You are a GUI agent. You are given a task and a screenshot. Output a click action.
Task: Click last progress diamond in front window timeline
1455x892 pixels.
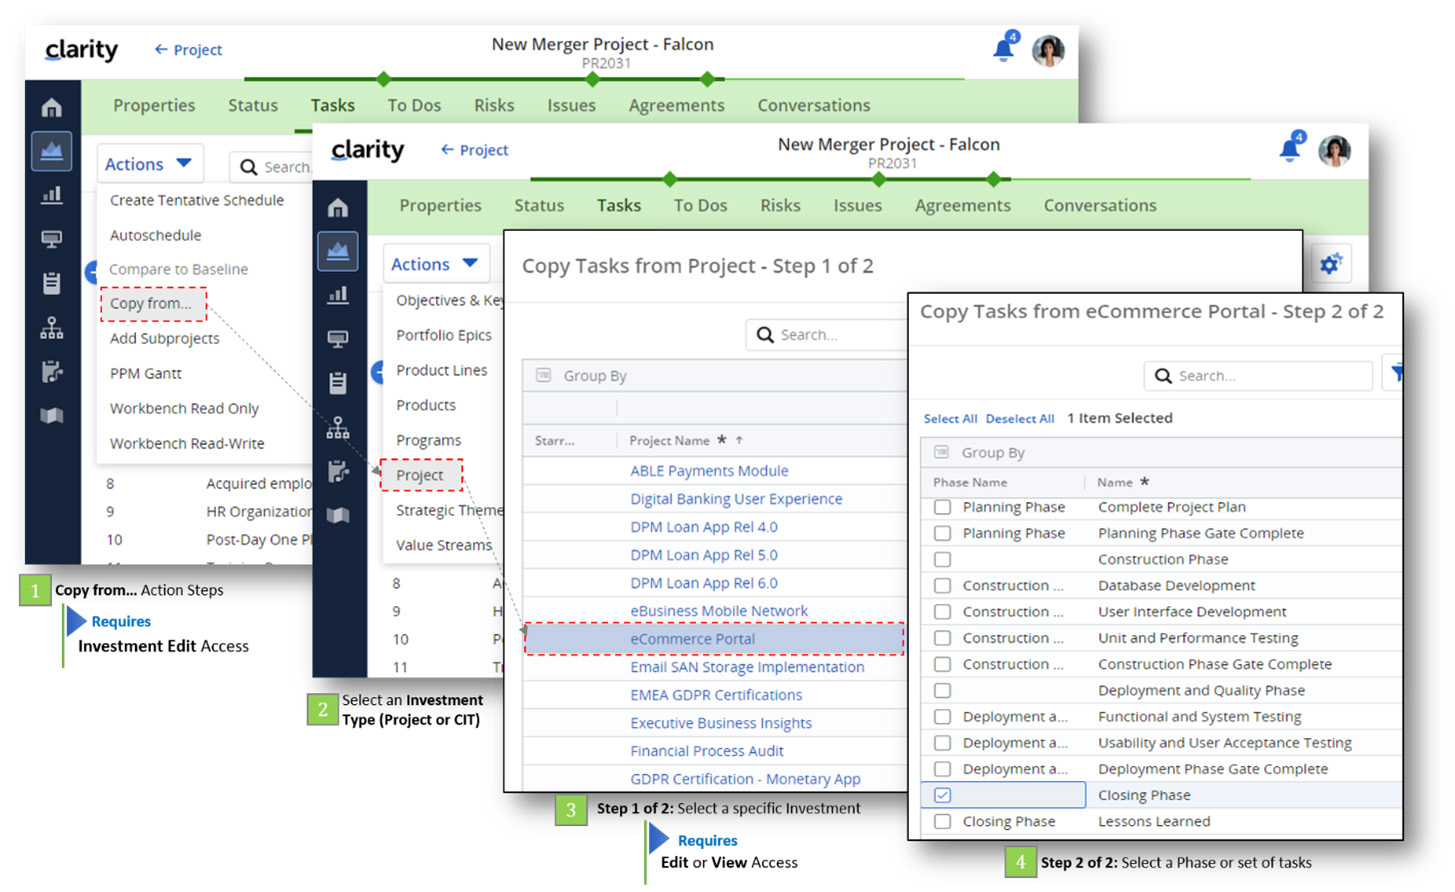coord(993,179)
